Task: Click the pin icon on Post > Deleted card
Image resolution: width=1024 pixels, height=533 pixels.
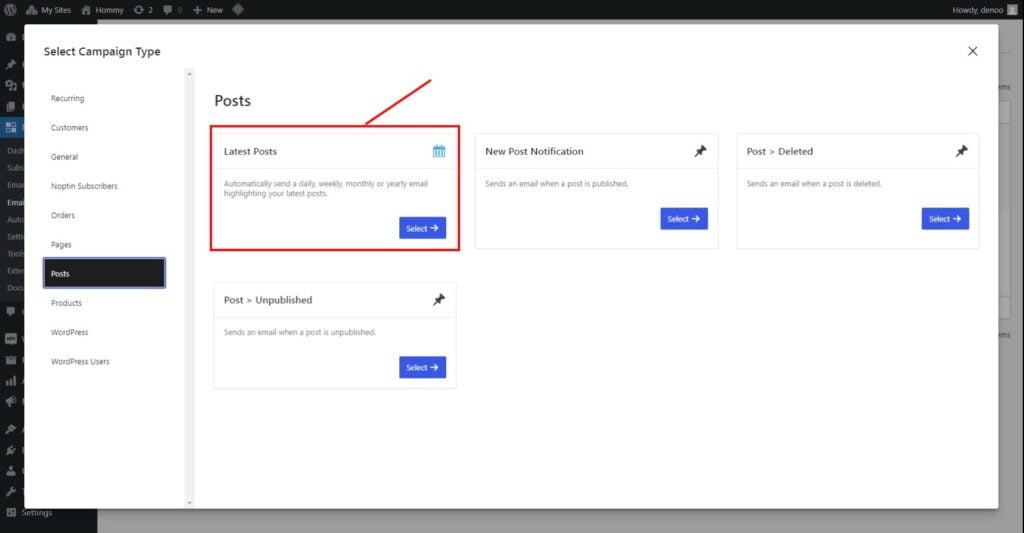Action: [961, 151]
